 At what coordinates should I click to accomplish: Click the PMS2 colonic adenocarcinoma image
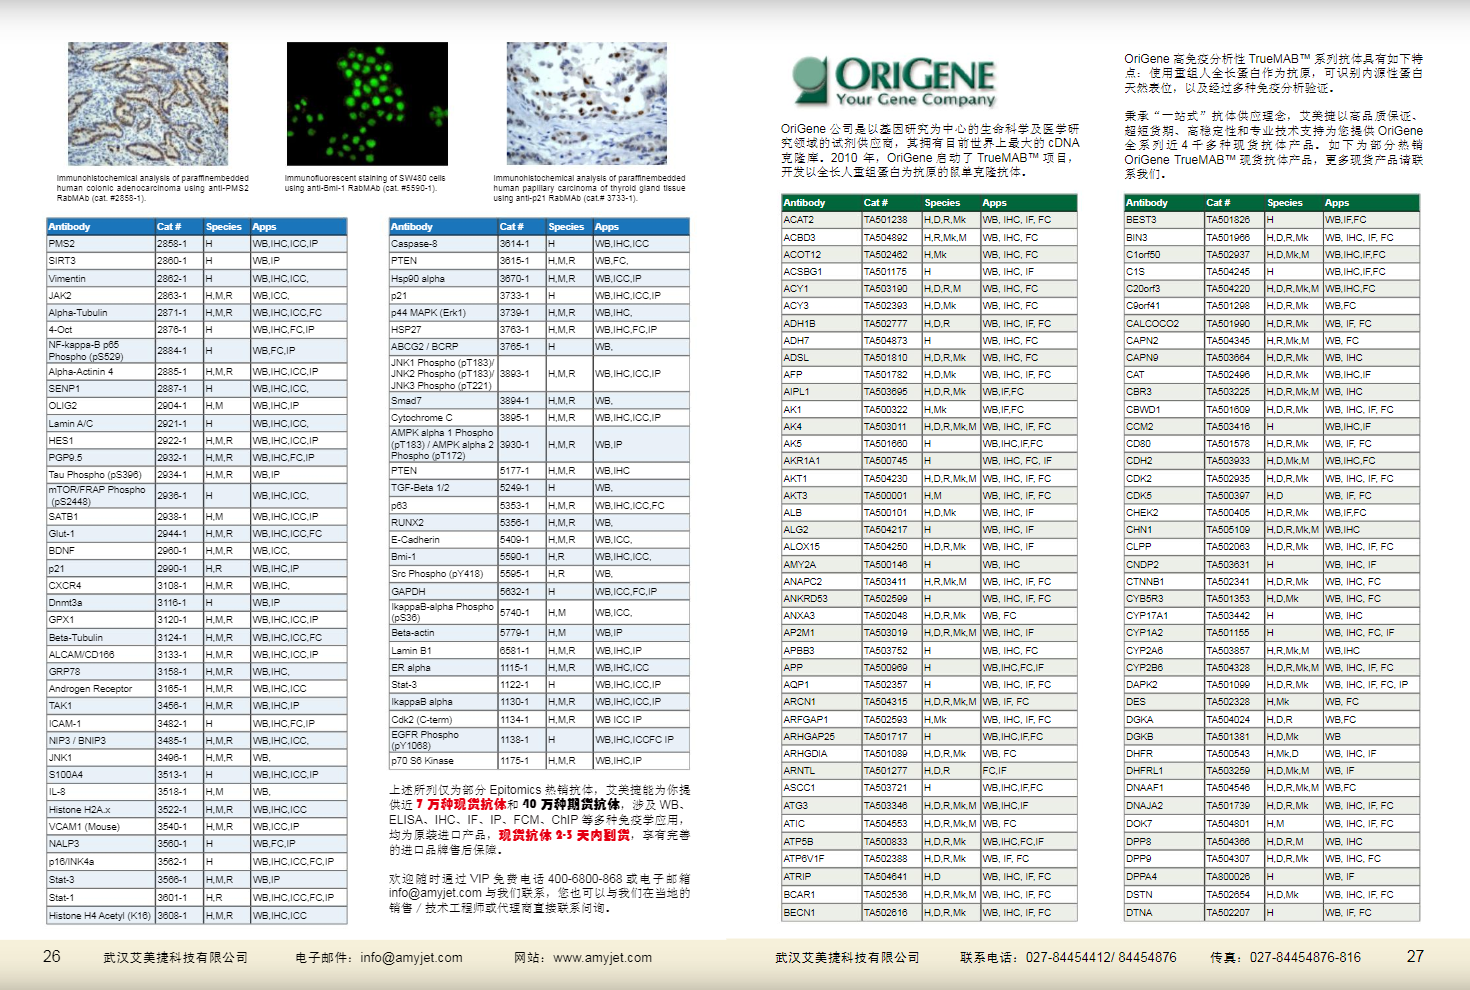[147, 103]
